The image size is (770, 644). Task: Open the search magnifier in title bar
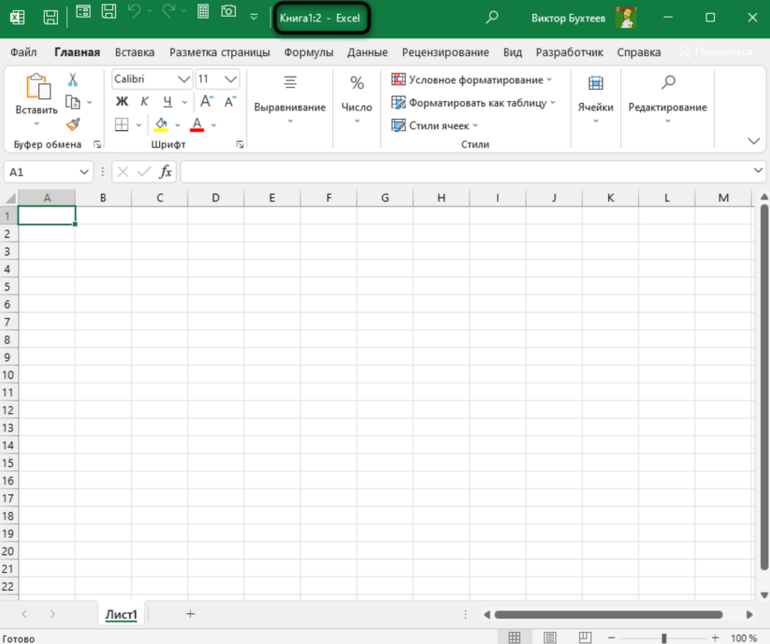pos(491,18)
